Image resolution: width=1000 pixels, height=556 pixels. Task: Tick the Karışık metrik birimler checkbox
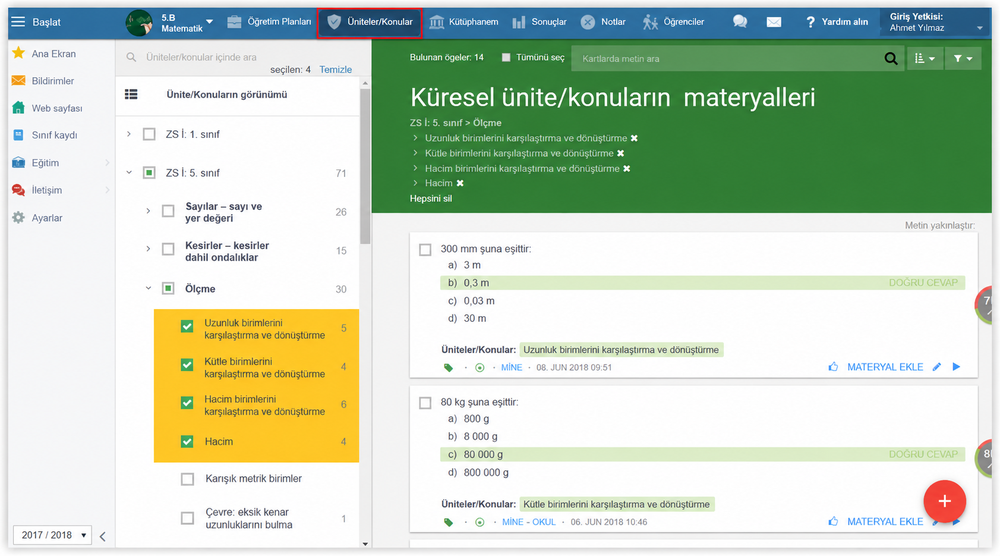[x=187, y=479]
